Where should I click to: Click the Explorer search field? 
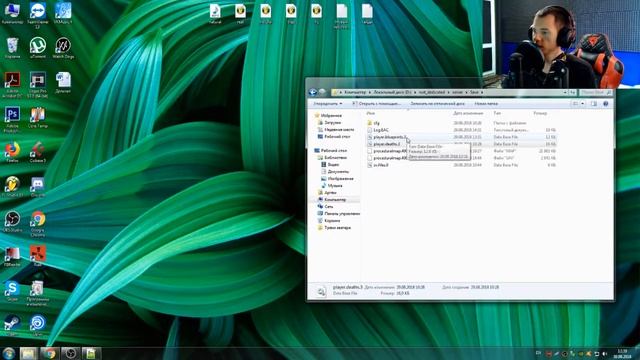(595, 92)
